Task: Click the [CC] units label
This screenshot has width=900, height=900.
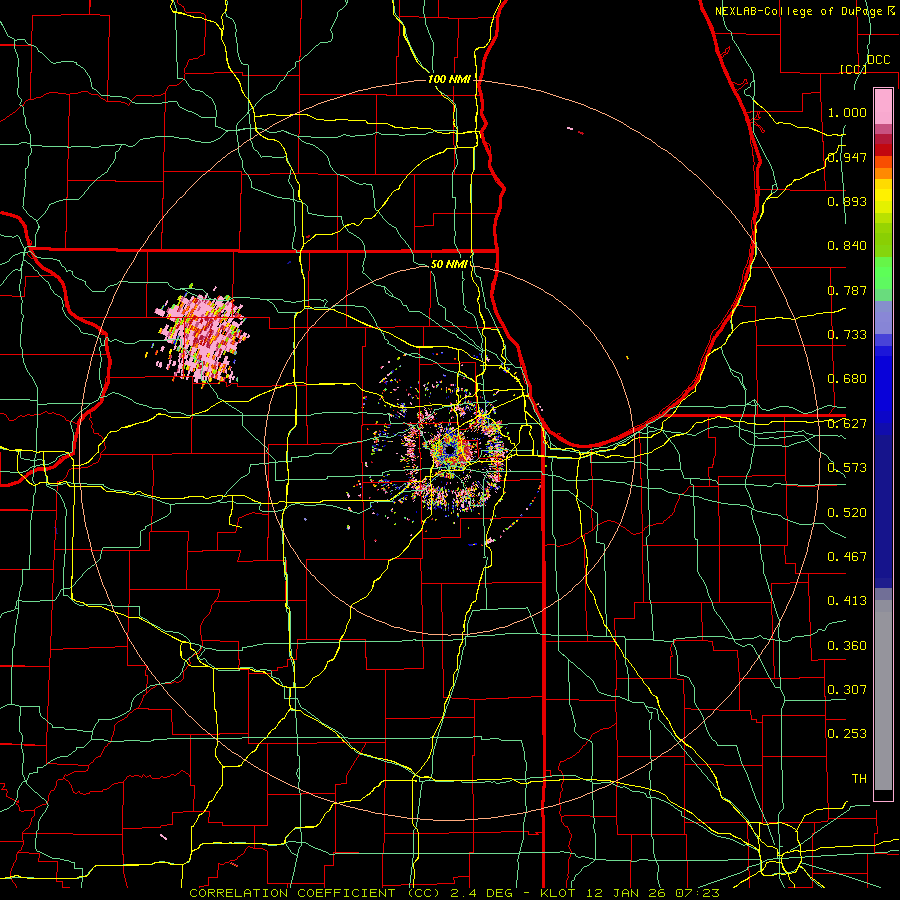Action: pos(853,69)
